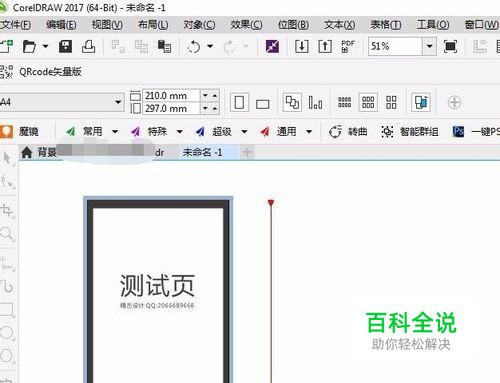Select Portrait page orientation
The width and height of the screenshot is (500, 383).
point(239,102)
